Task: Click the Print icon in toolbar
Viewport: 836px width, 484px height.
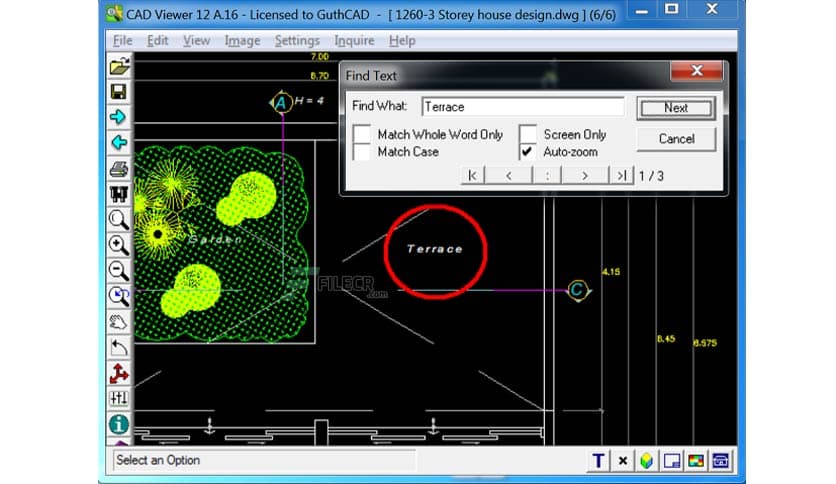Action: [x=119, y=168]
